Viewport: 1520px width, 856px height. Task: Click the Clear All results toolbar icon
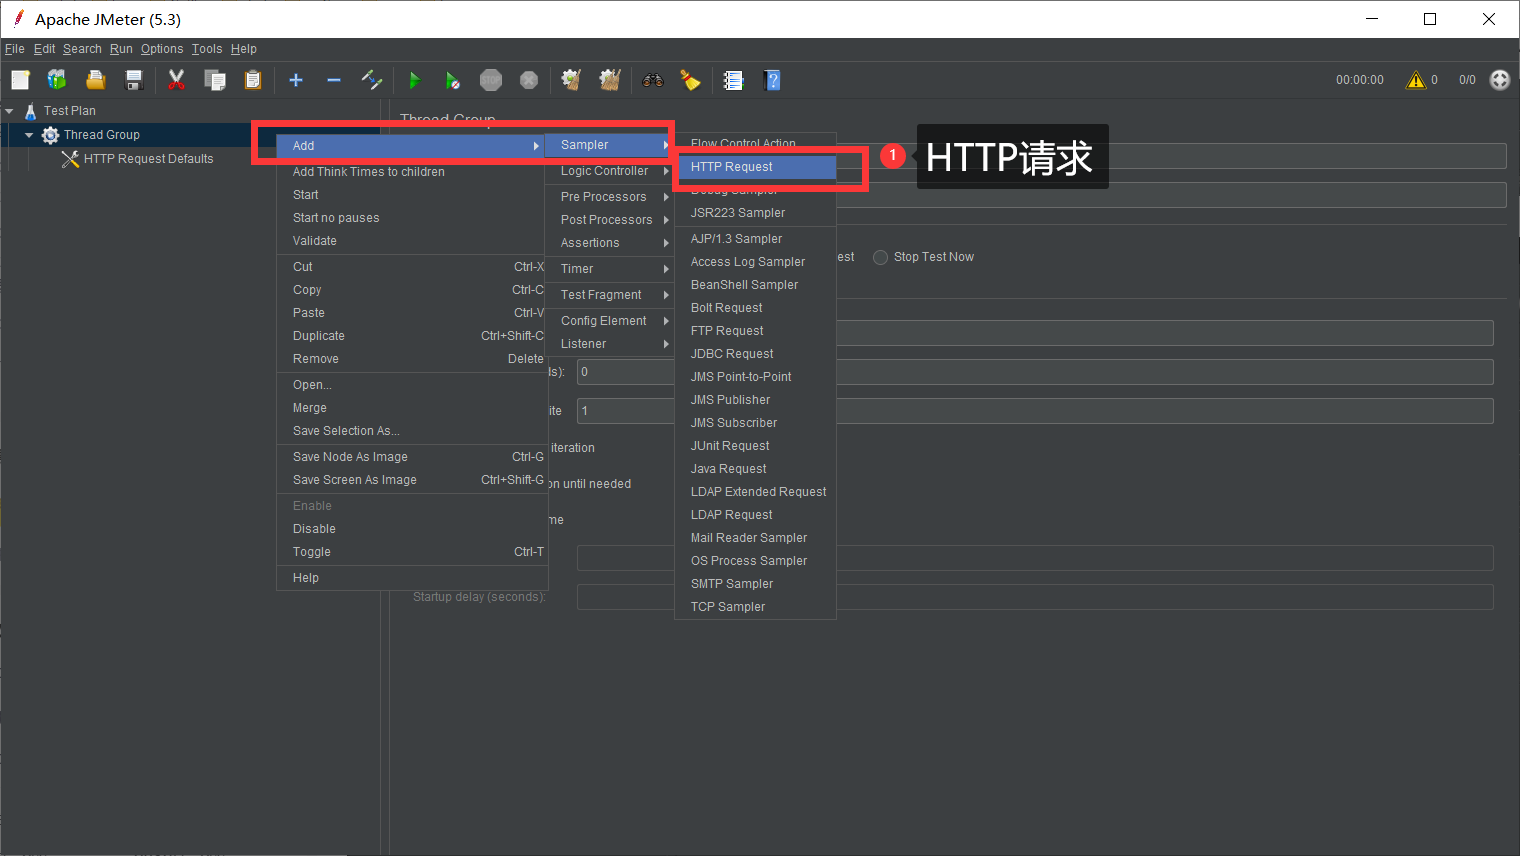610,80
